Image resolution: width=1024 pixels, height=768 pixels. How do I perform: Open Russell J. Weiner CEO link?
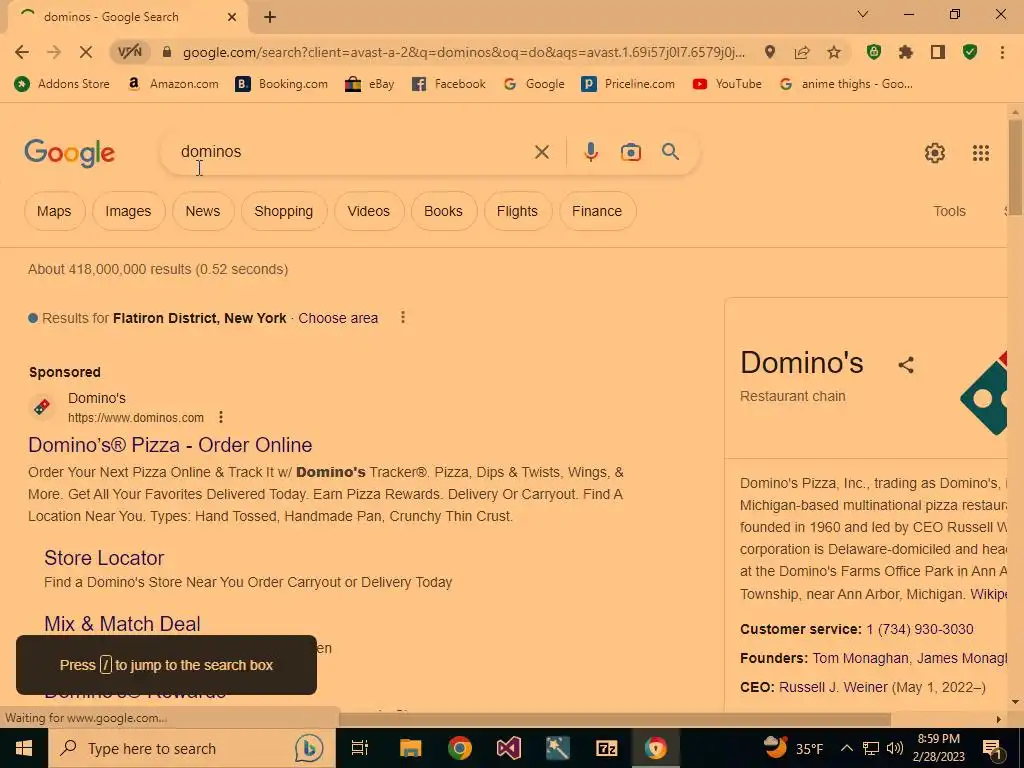point(833,687)
